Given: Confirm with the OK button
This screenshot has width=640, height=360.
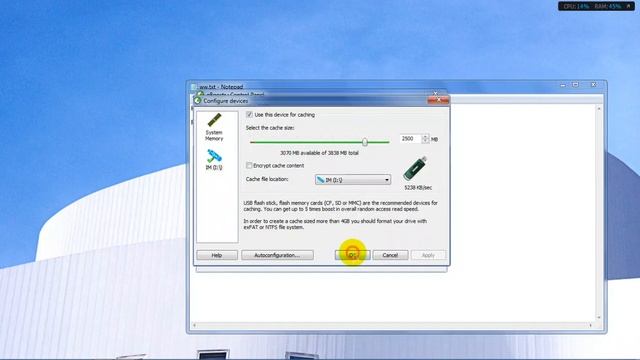Looking at the screenshot, I should coord(352,255).
